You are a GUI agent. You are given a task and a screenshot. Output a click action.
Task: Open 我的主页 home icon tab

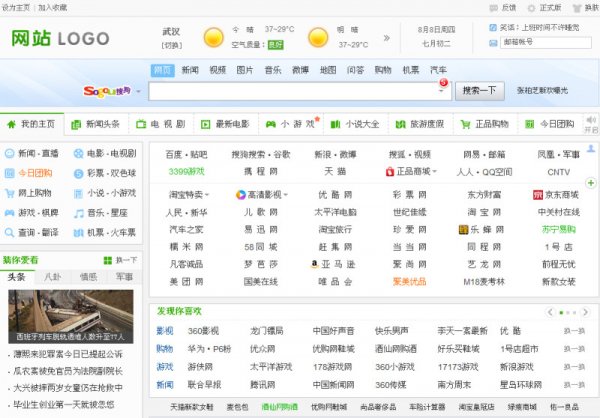pyautogui.click(x=11, y=124)
